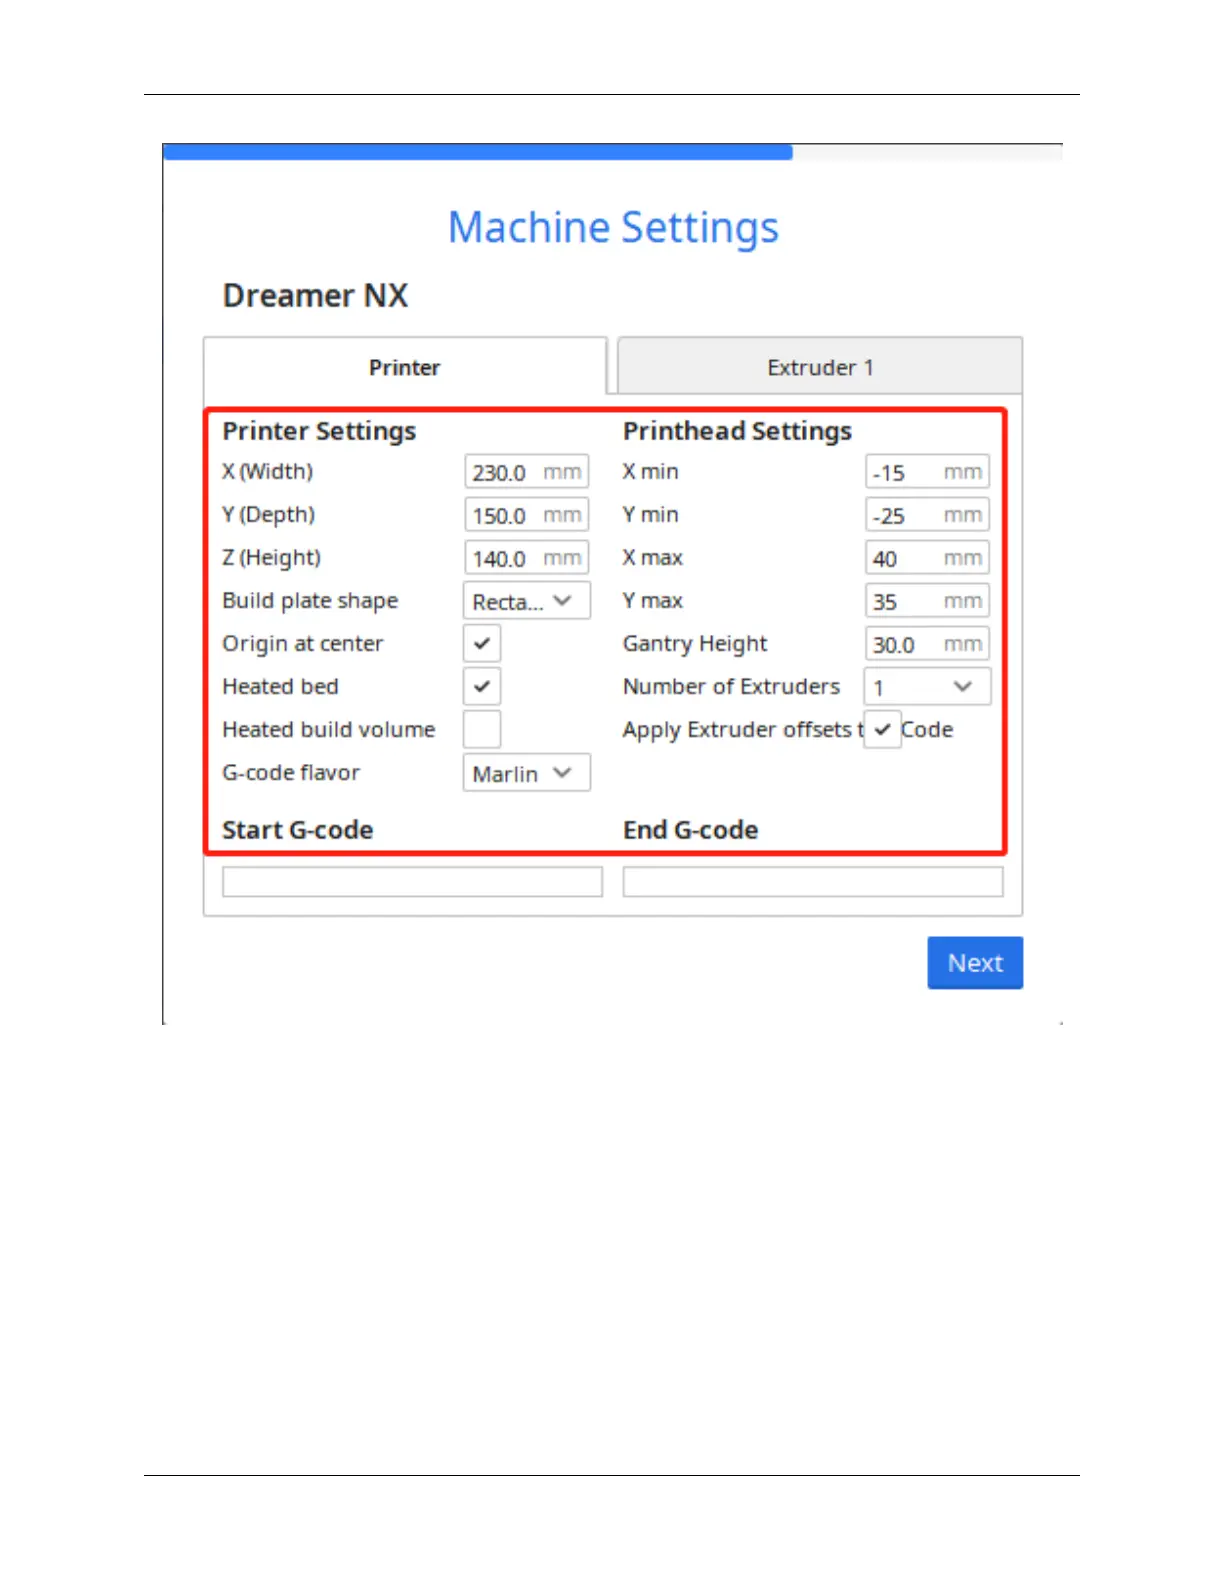Enable the Heated build volume checkbox

(482, 729)
